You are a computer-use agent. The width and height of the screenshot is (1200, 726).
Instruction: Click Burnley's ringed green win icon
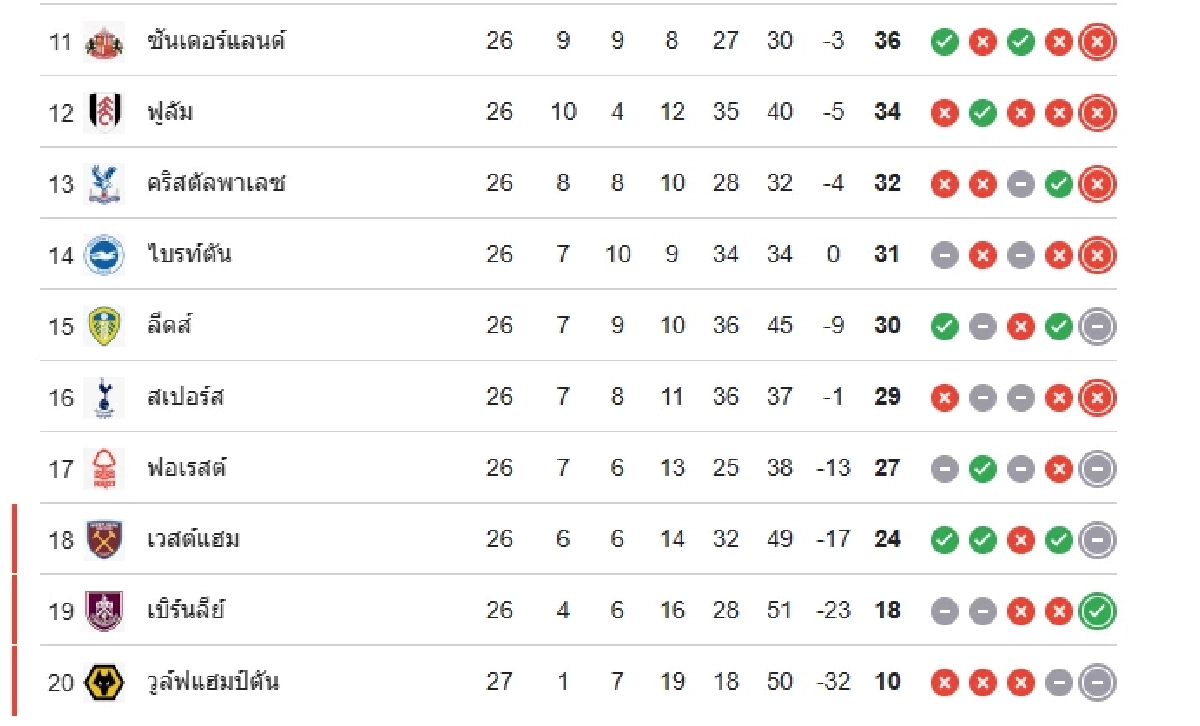1097,611
